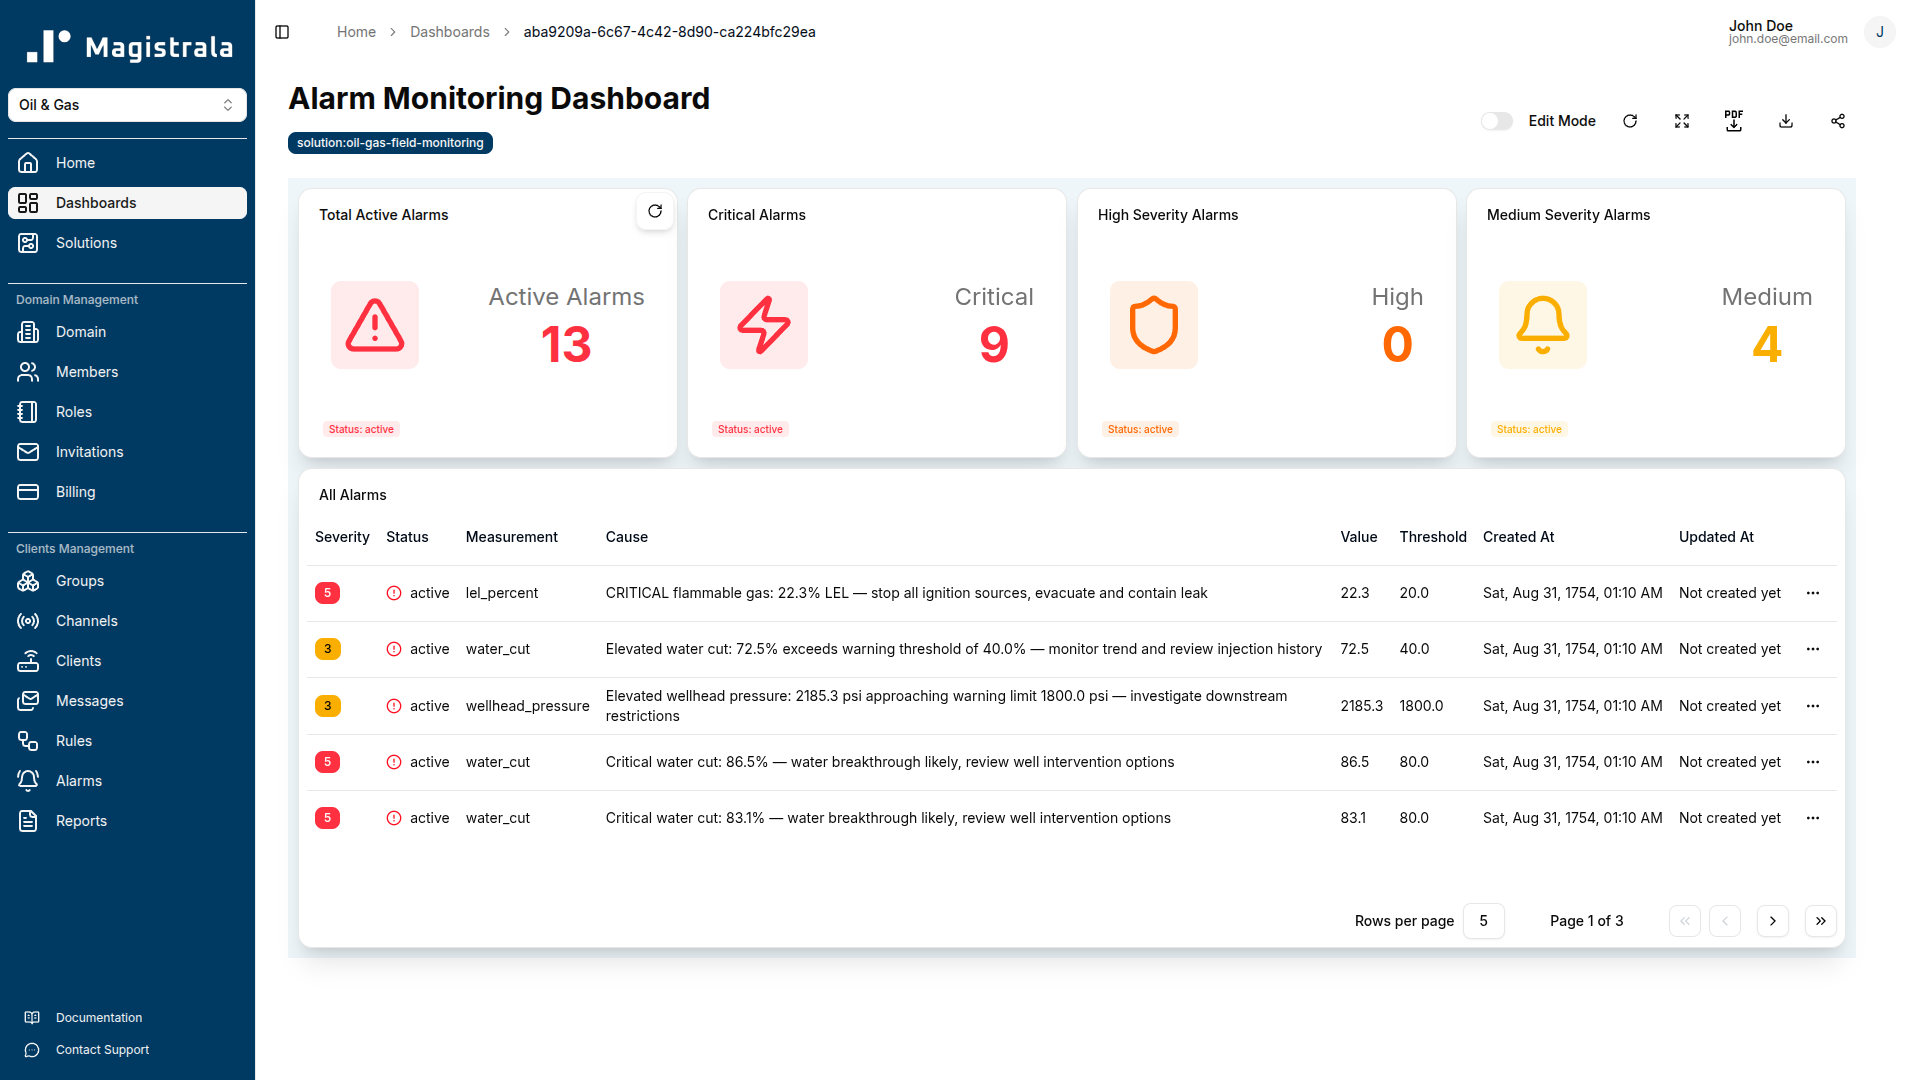Image resolution: width=1920 pixels, height=1080 pixels.
Task: Go to the next page of alarms
Action: pyautogui.click(x=1772, y=921)
